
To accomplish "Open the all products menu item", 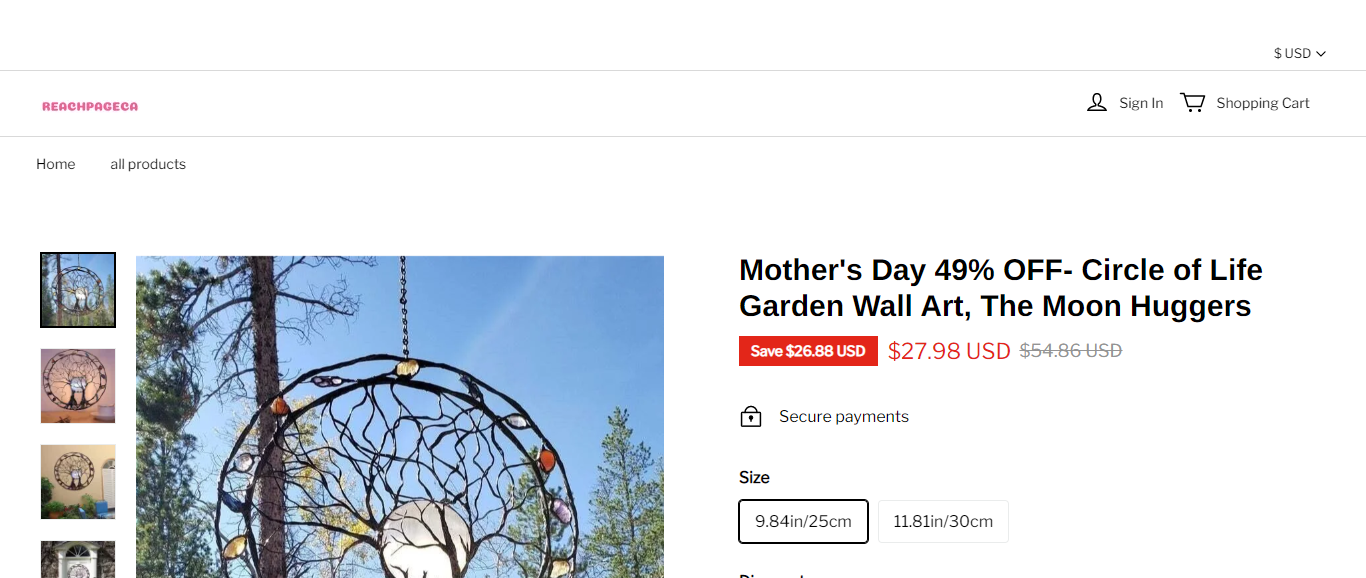I will tap(148, 164).
